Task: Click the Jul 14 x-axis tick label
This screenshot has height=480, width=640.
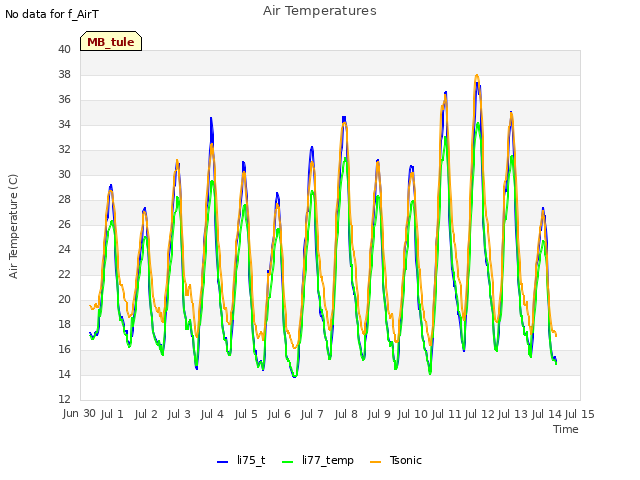Action: (x=547, y=414)
